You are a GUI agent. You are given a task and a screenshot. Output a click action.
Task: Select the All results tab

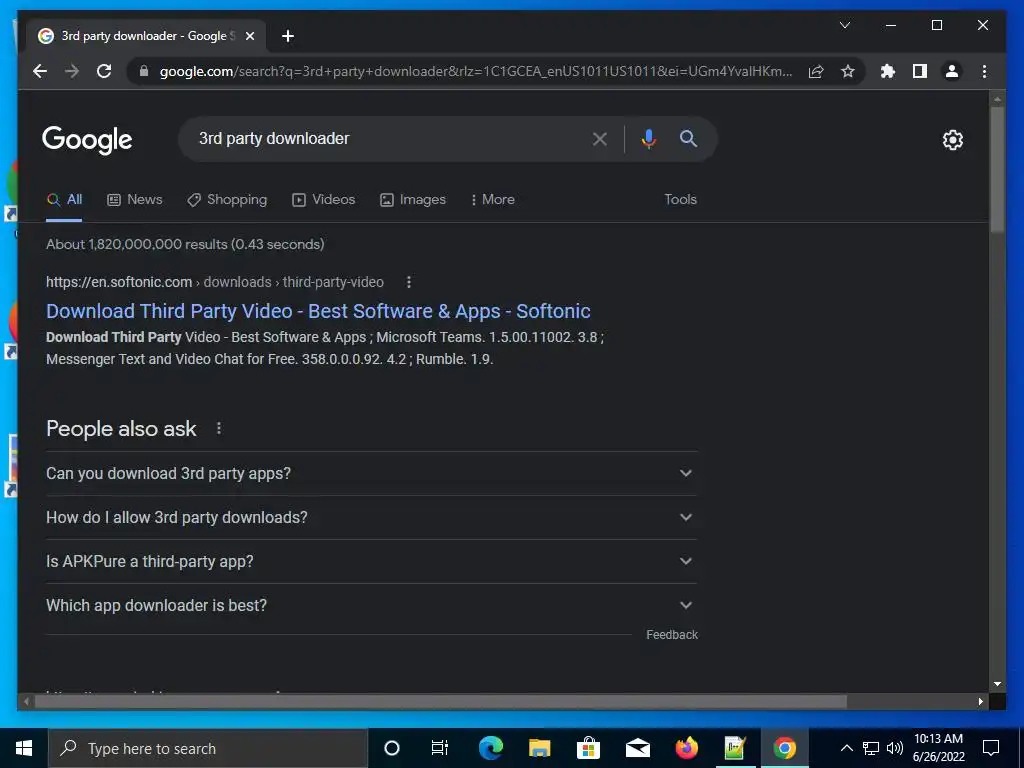(64, 199)
